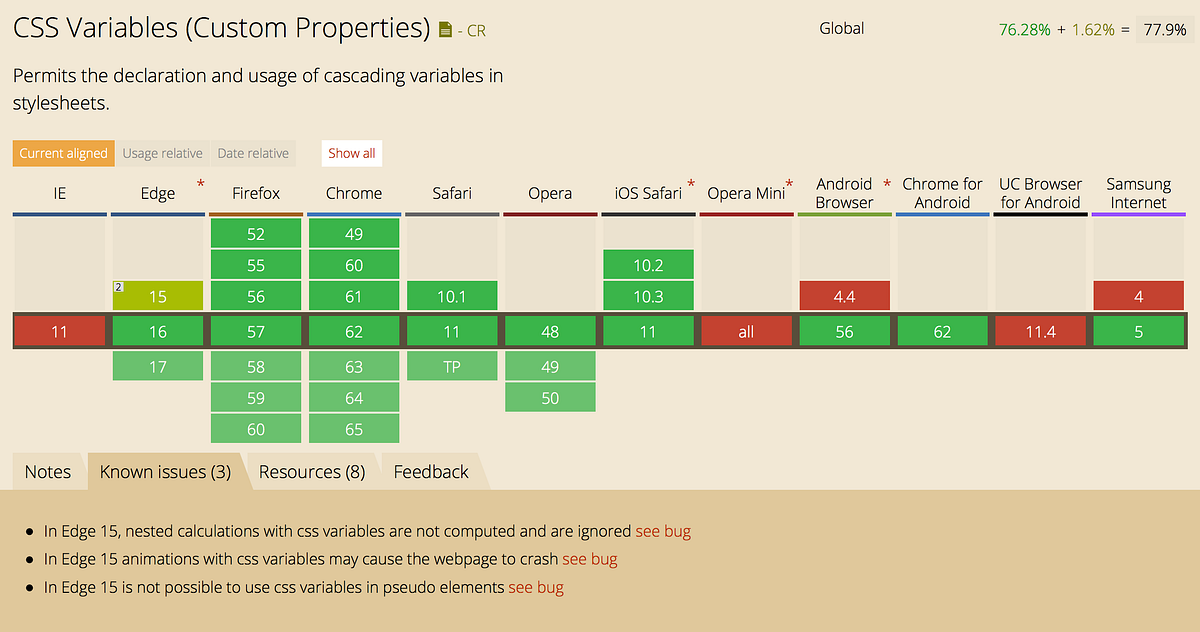Viewport: 1200px width, 632px height.
Task: Enable the Date relative view
Action: click(253, 153)
